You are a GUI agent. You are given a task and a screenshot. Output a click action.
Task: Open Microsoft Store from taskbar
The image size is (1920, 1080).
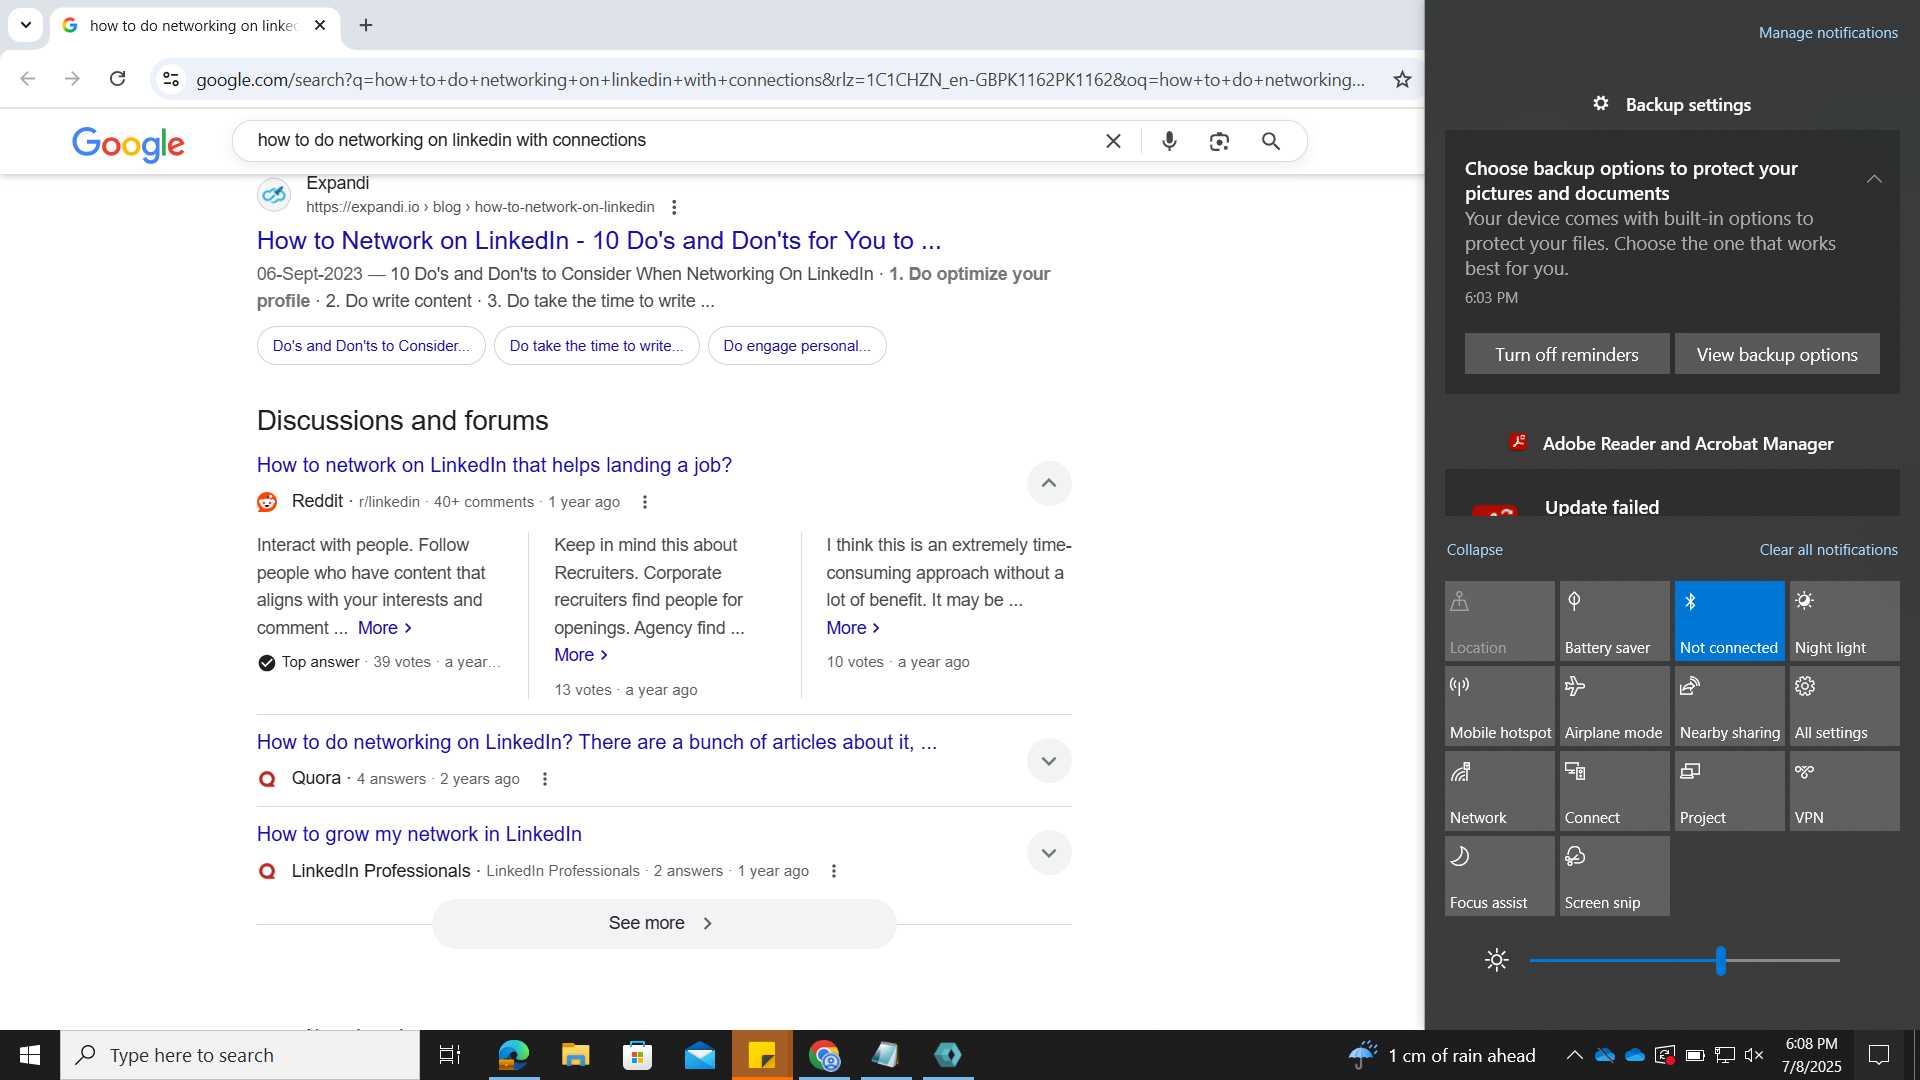[x=637, y=1055]
